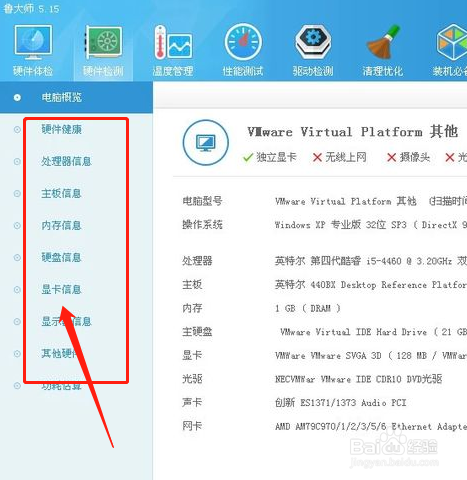Click the 操作系统 row label
This screenshot has width=467, height=480.
point(202,225)
